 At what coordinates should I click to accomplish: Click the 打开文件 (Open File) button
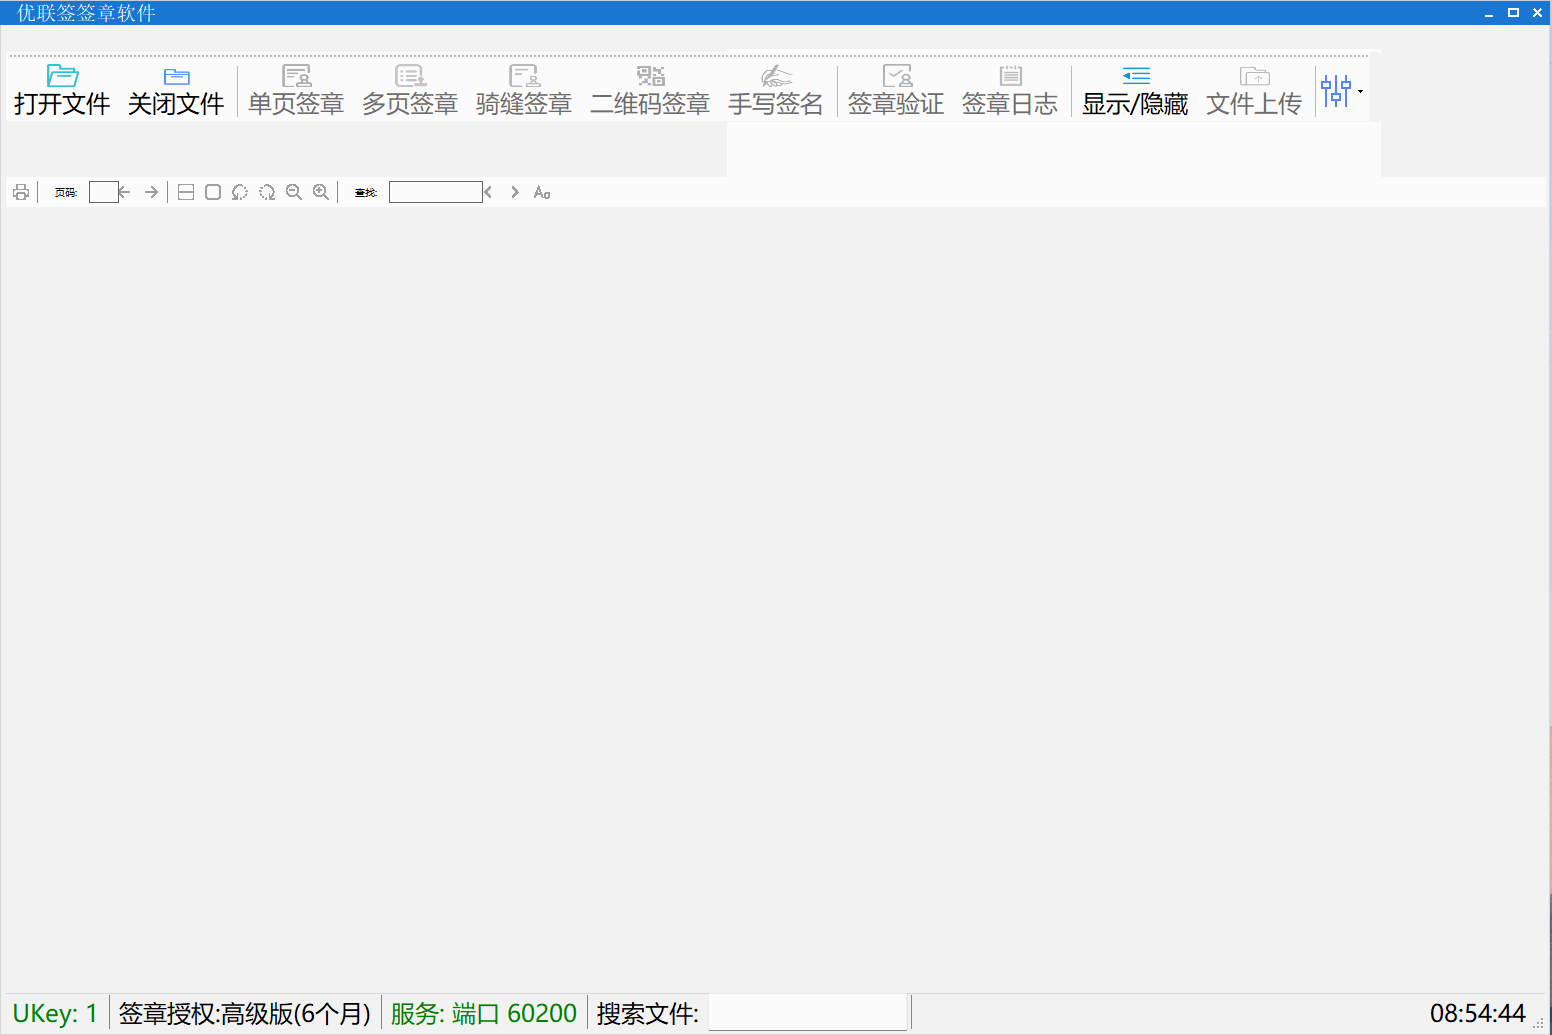62,91
